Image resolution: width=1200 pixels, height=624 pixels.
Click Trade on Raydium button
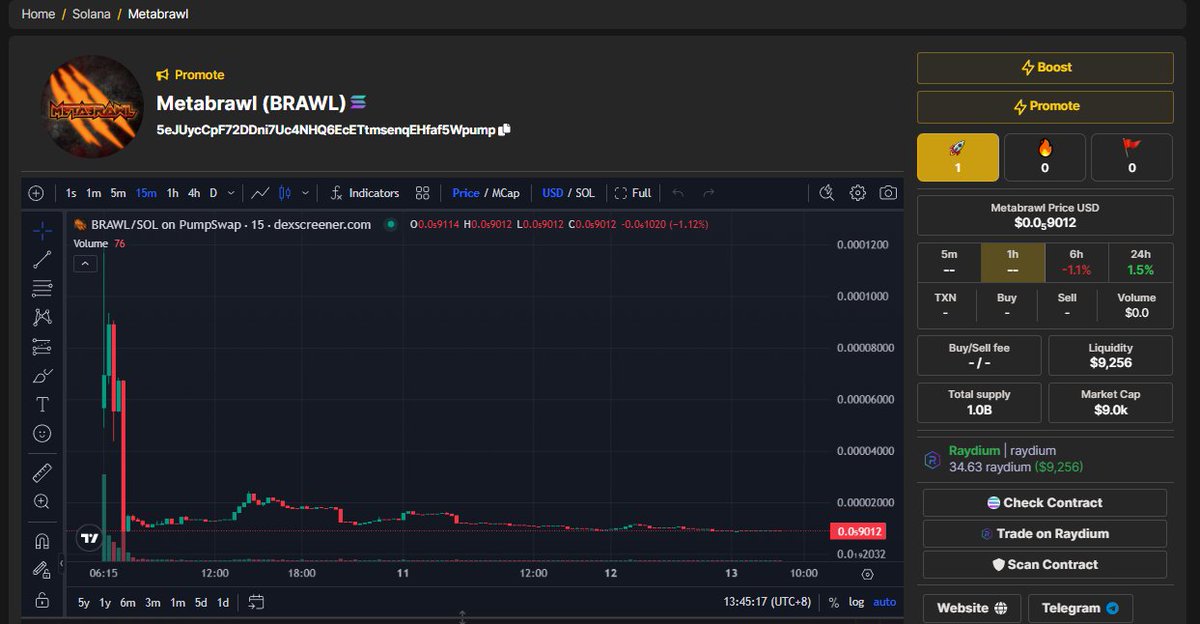point(1045,534)
